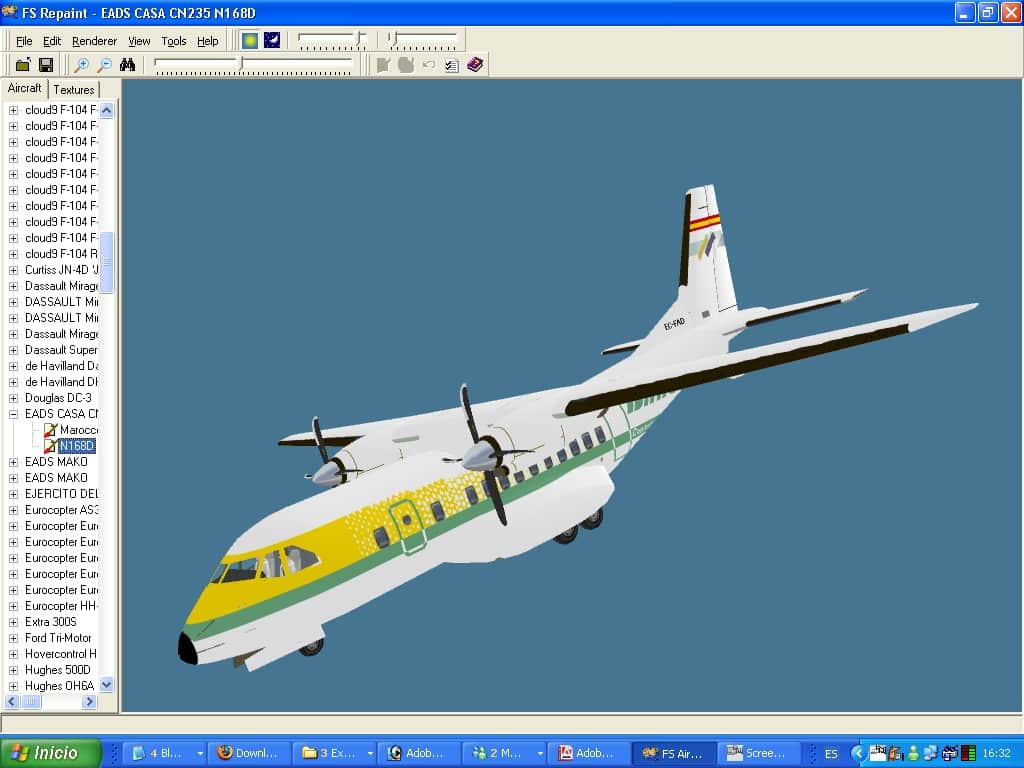Select the Extra 300S aircraft entry
This screenshot has width=1024, height=768.
pos(51,622)
